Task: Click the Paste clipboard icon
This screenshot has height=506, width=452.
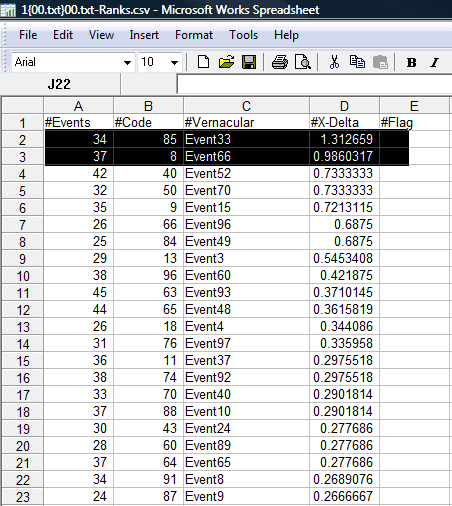Action: pos(380,62)
